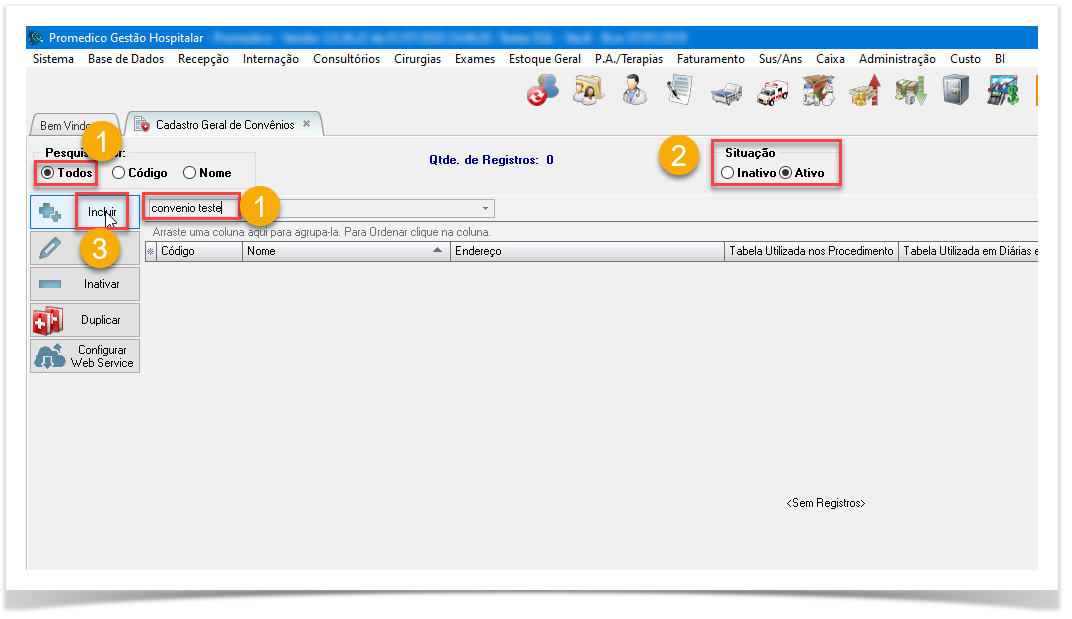The height and width of the screenshot is (619, 1072).
Task: Select the Todos search radio button
Action: [48, 173]
